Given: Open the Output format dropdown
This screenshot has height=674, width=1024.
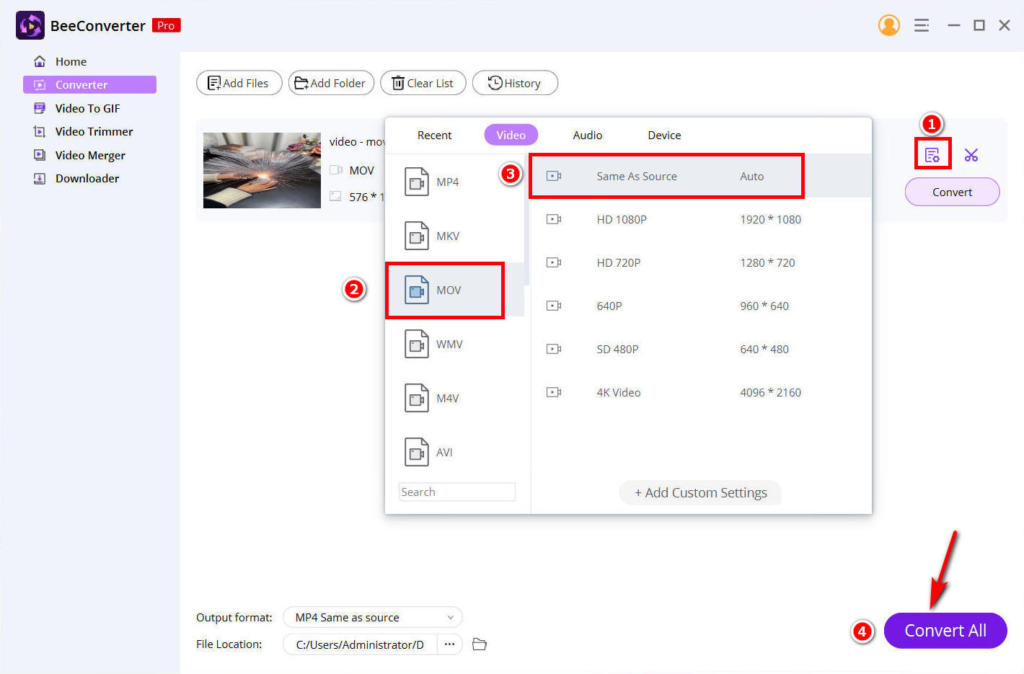Looking at the screenshot, I should coord(371,617).
